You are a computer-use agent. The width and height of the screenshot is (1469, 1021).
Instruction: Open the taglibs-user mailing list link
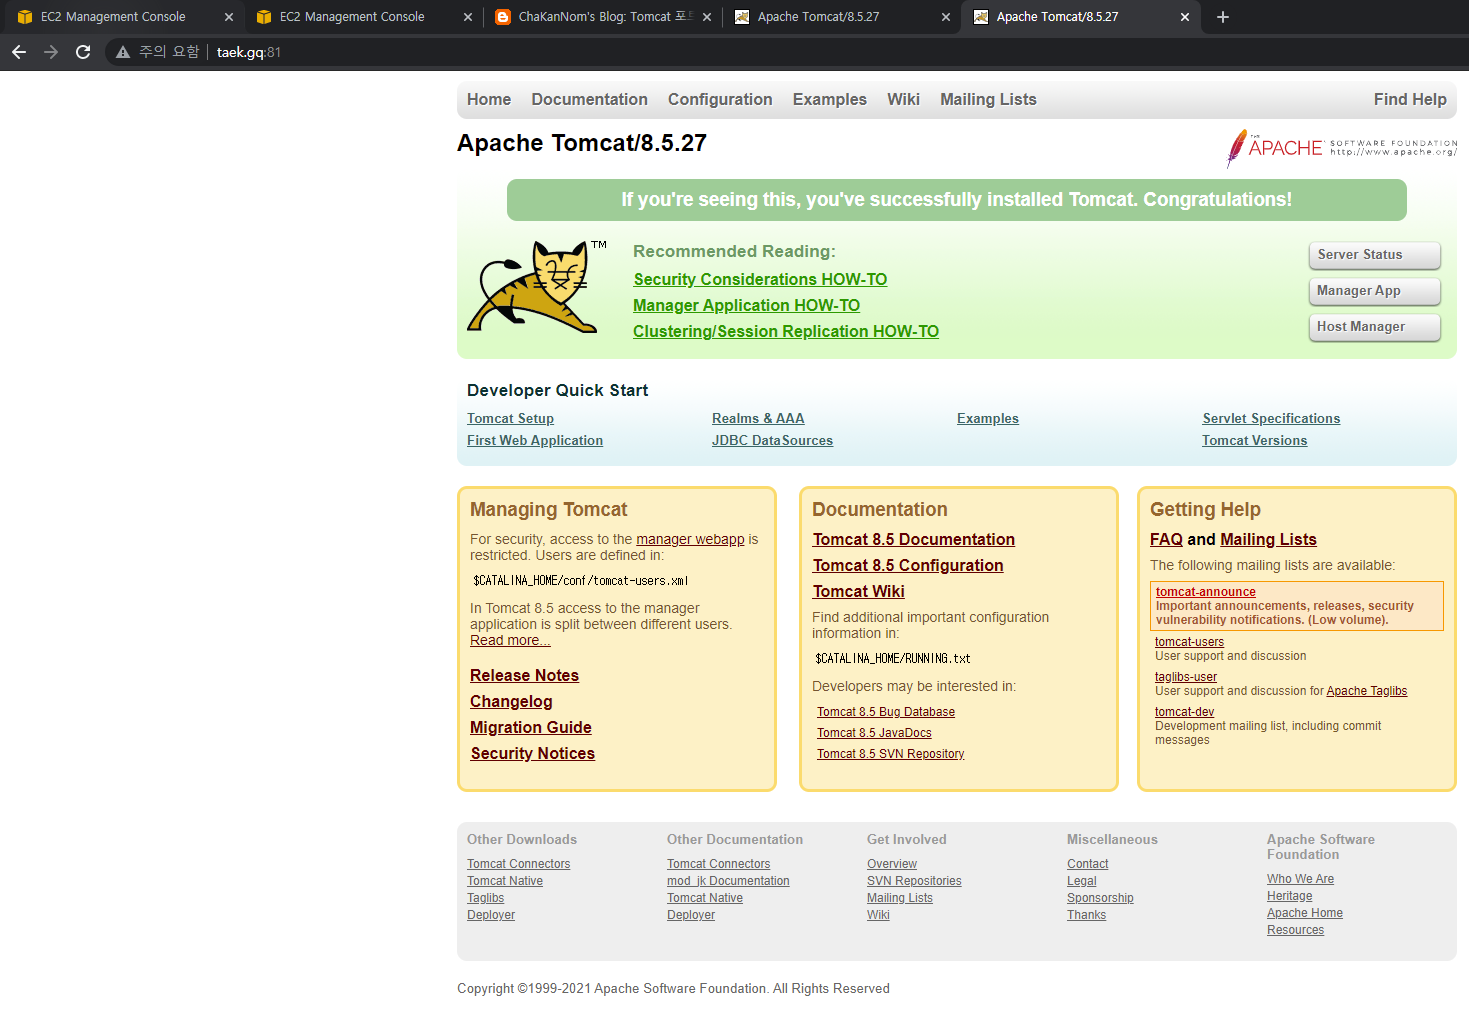click(x=1186, y=677)
